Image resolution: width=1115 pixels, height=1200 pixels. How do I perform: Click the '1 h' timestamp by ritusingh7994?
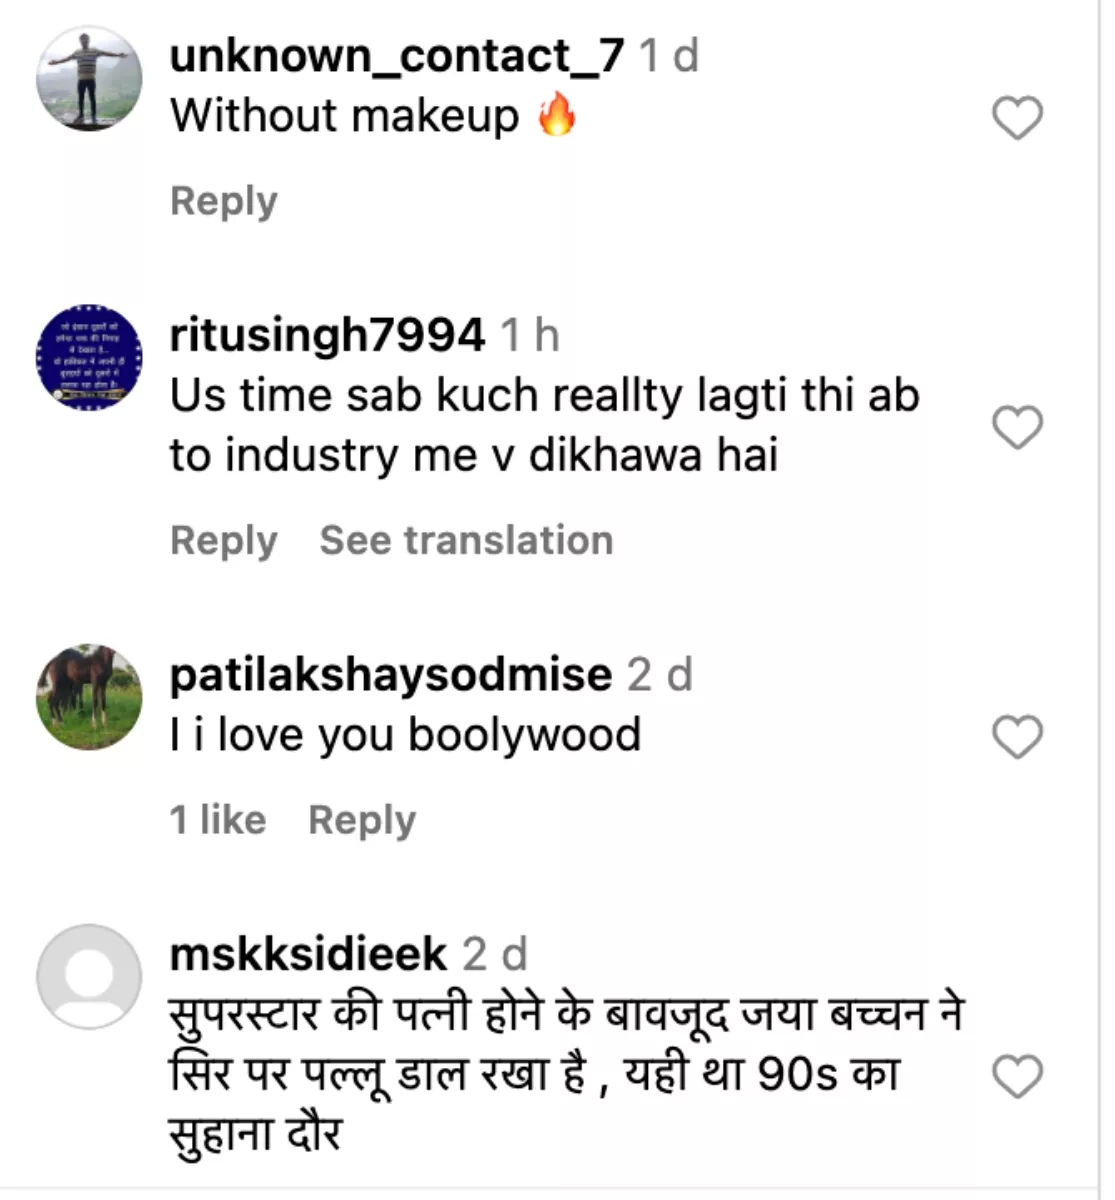click(x=530, y=335)
